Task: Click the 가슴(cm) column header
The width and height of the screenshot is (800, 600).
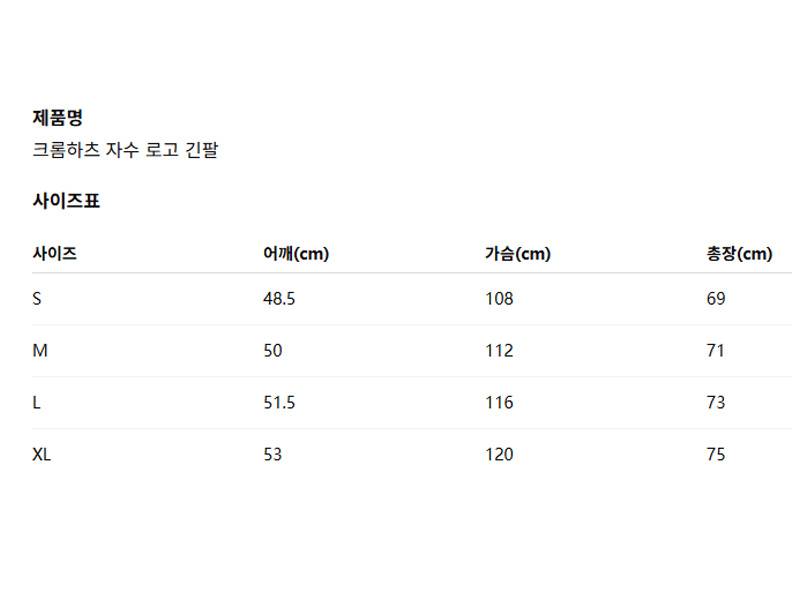Action: [517, 254]
